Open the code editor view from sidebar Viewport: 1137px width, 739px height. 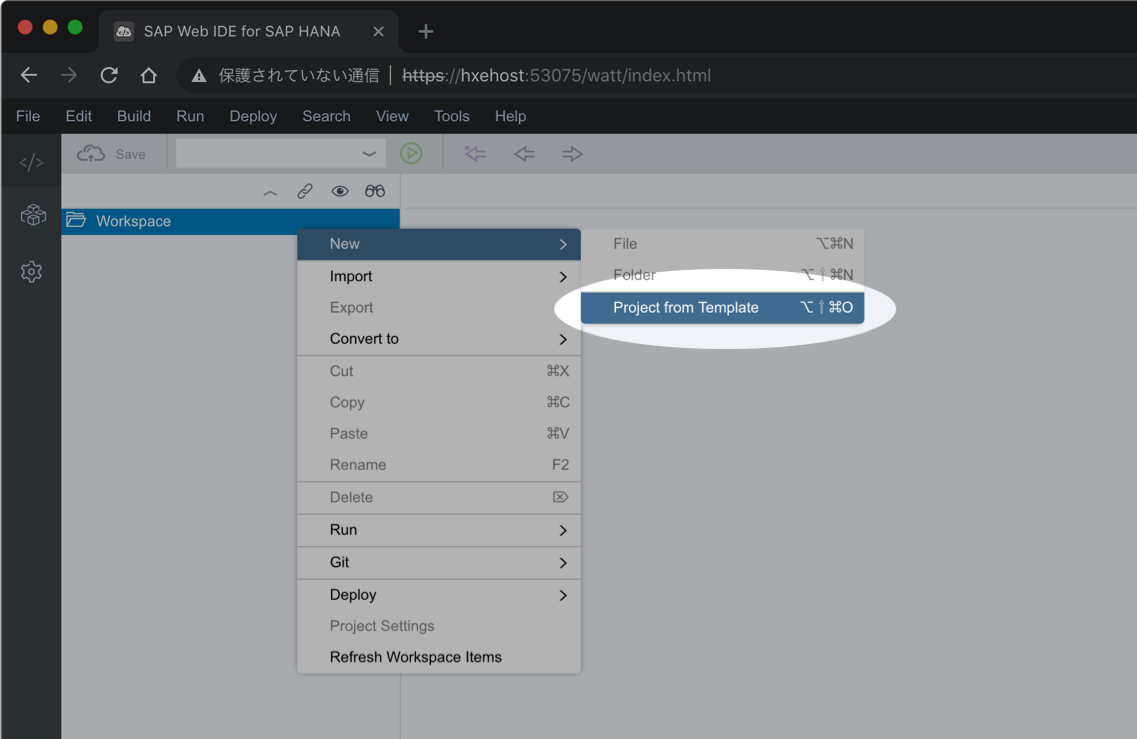coord(31,161)
